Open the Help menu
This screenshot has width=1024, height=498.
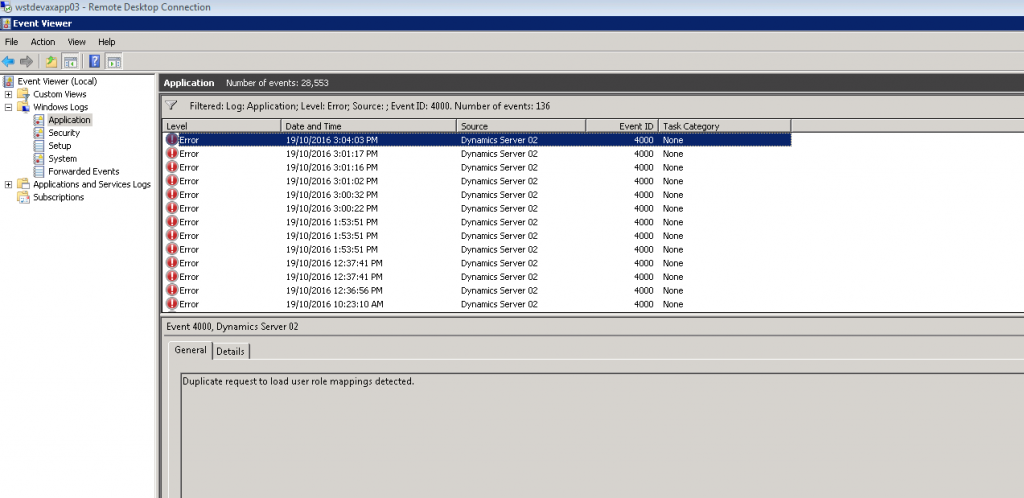click(106, 42)
